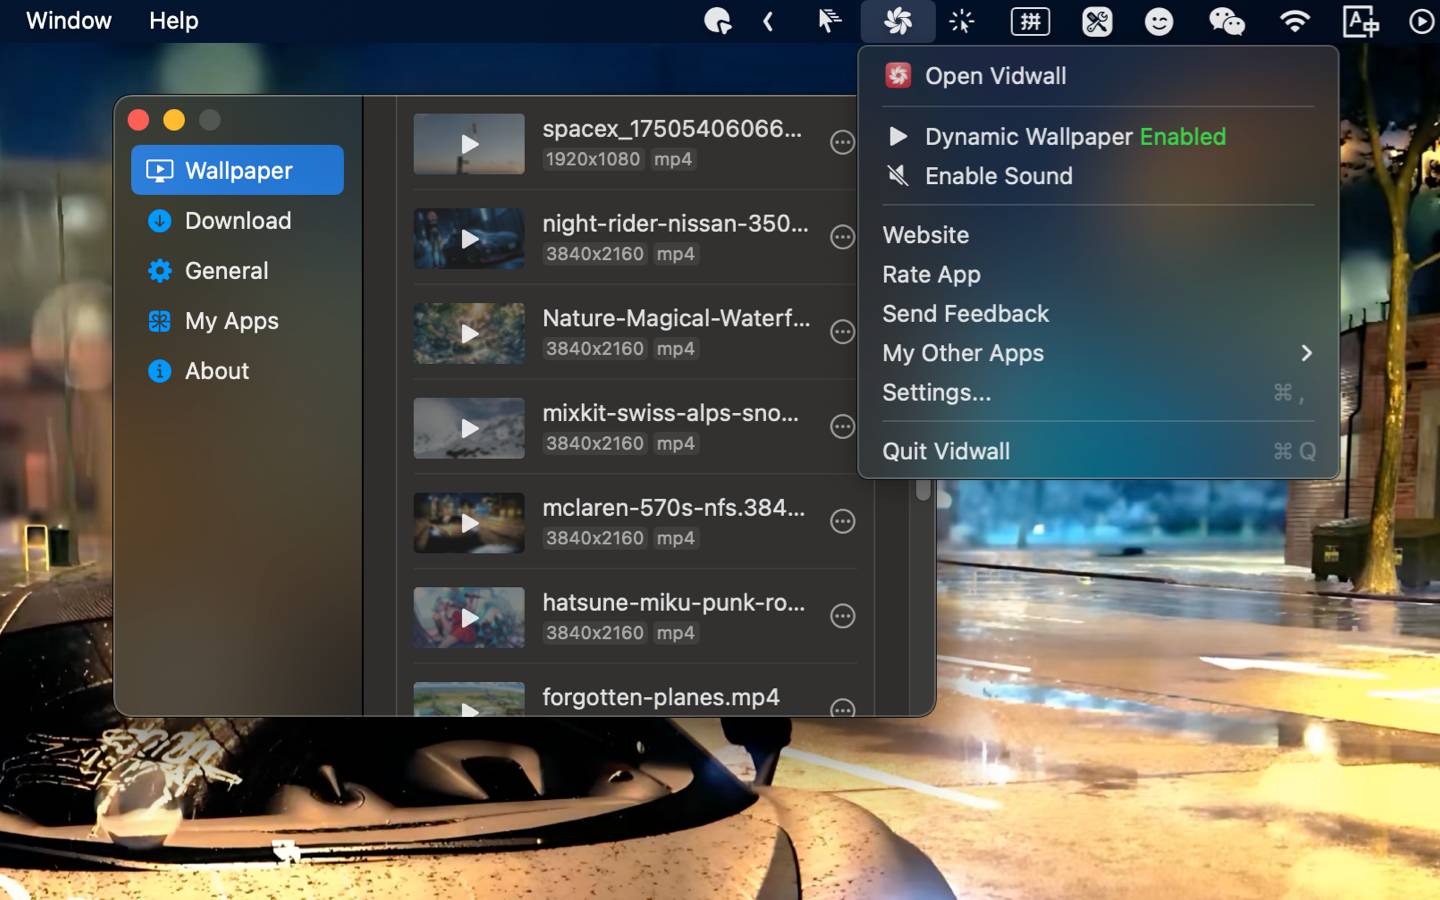Select Wallpaper in the sidebar
The width and height of the screenshot is (1440, 900).
click(x=238, y=170)
